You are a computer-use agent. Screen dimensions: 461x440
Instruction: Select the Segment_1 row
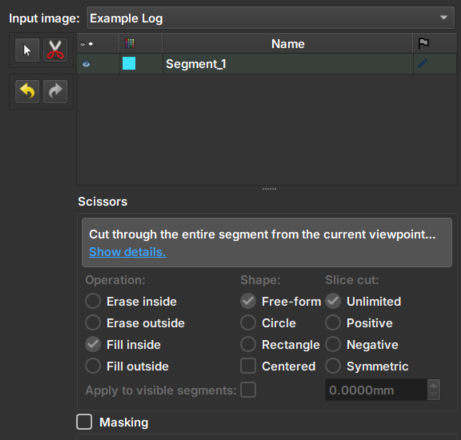[x=267, y=64]
